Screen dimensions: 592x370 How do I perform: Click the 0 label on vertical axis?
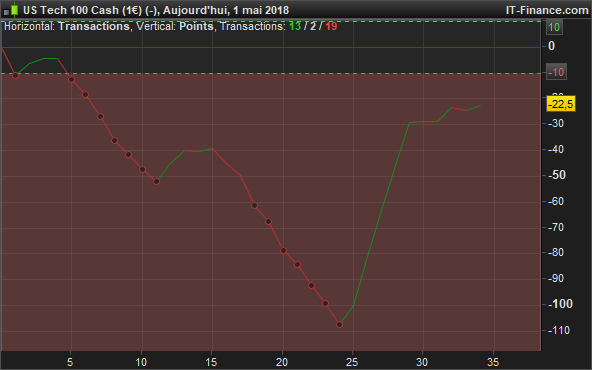pyautogui.click(x=551, y=46)
